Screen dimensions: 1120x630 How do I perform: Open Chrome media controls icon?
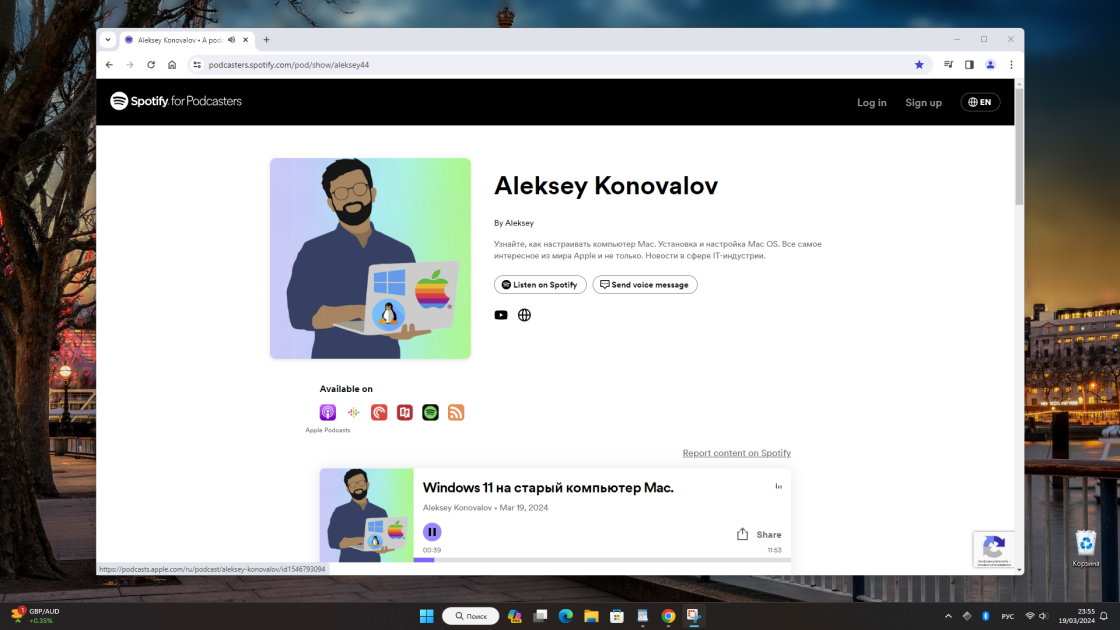[949, 65]
